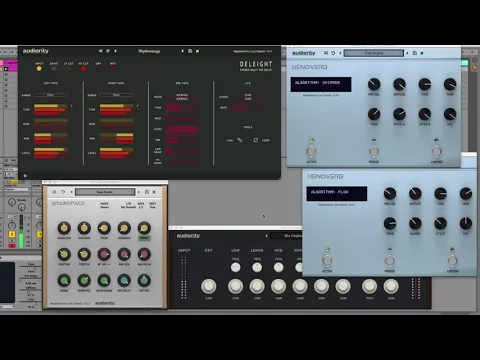
Task: Click the A/B compare icon in Grainspace
Action: click(54, 192)
